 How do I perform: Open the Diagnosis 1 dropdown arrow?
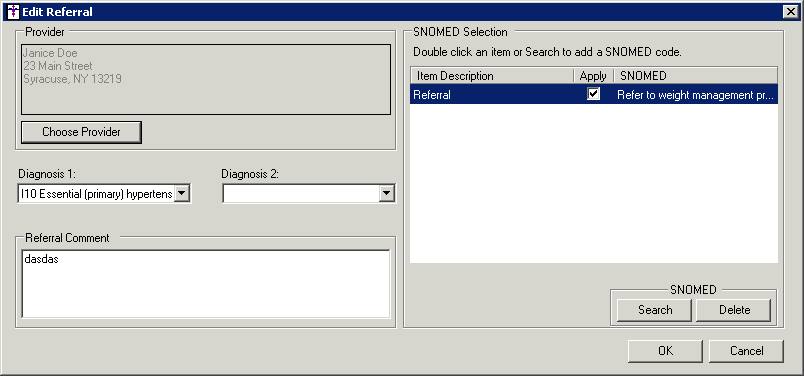point(183,193)
